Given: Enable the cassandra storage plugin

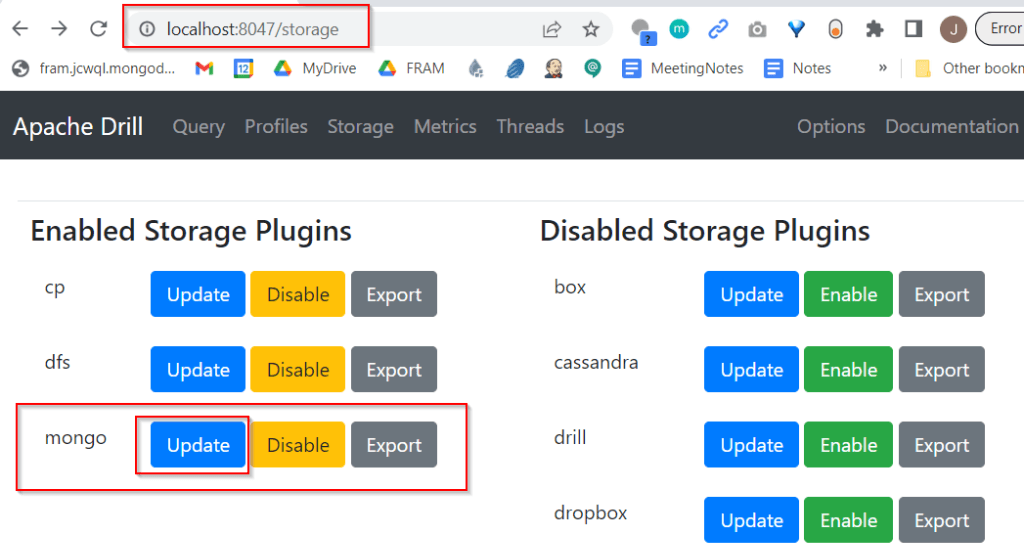Looking at the screenshot, I should click(x=848, y=369).
